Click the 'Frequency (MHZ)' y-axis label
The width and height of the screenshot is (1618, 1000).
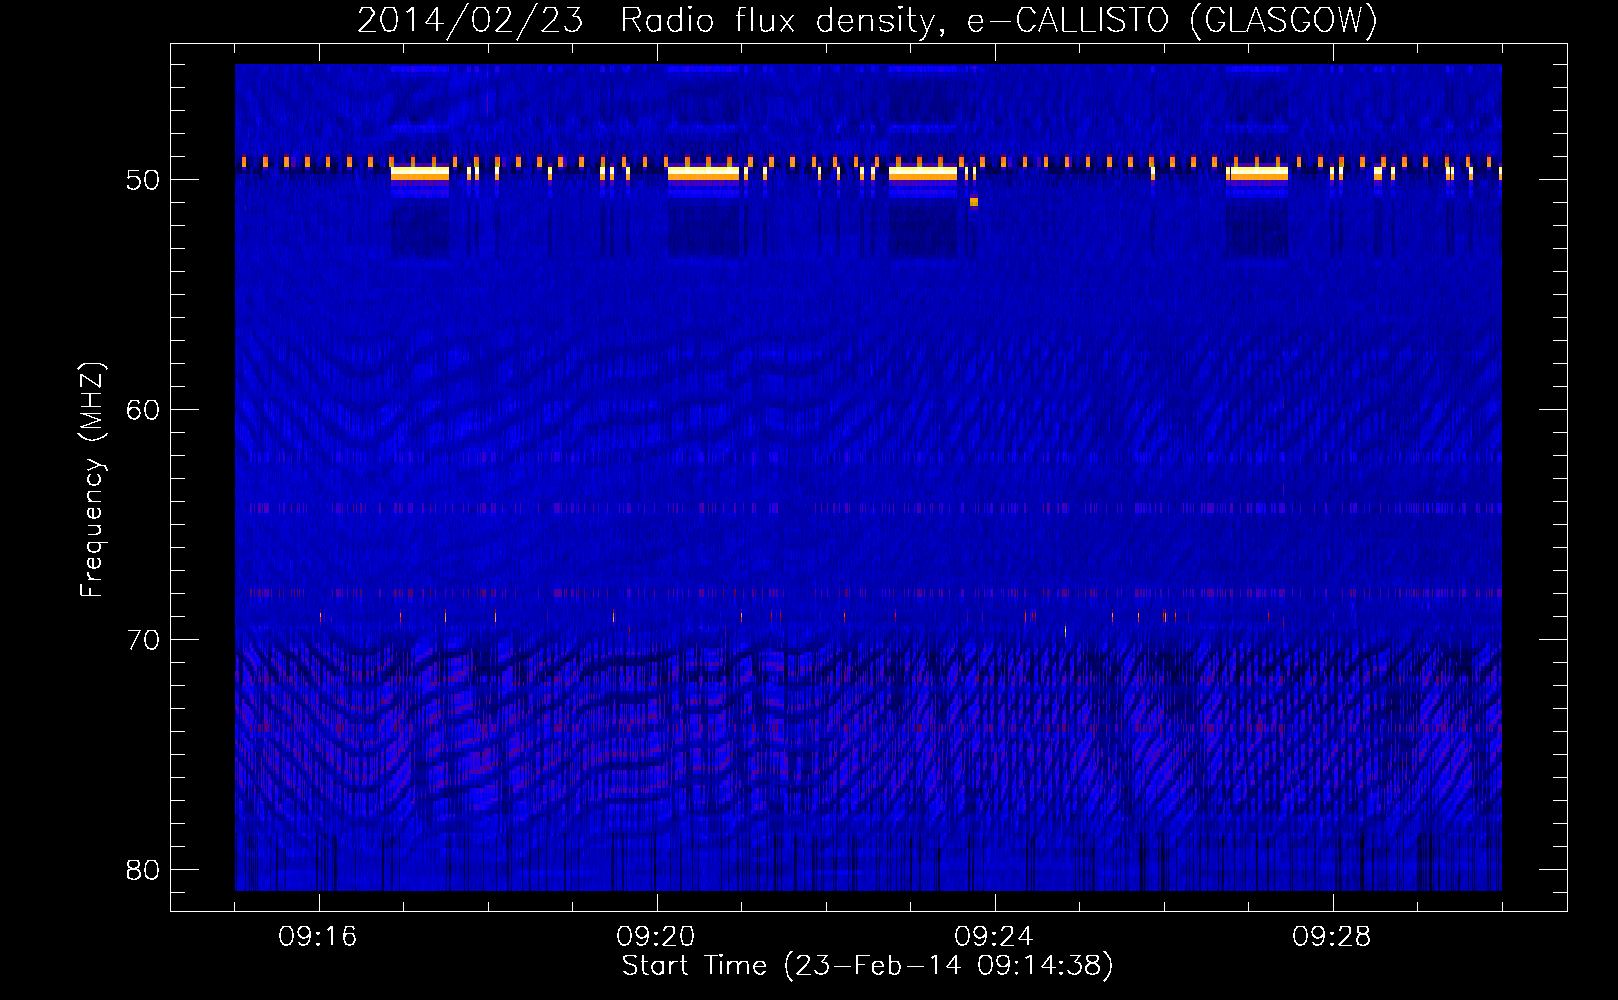[x=91, y=481]
